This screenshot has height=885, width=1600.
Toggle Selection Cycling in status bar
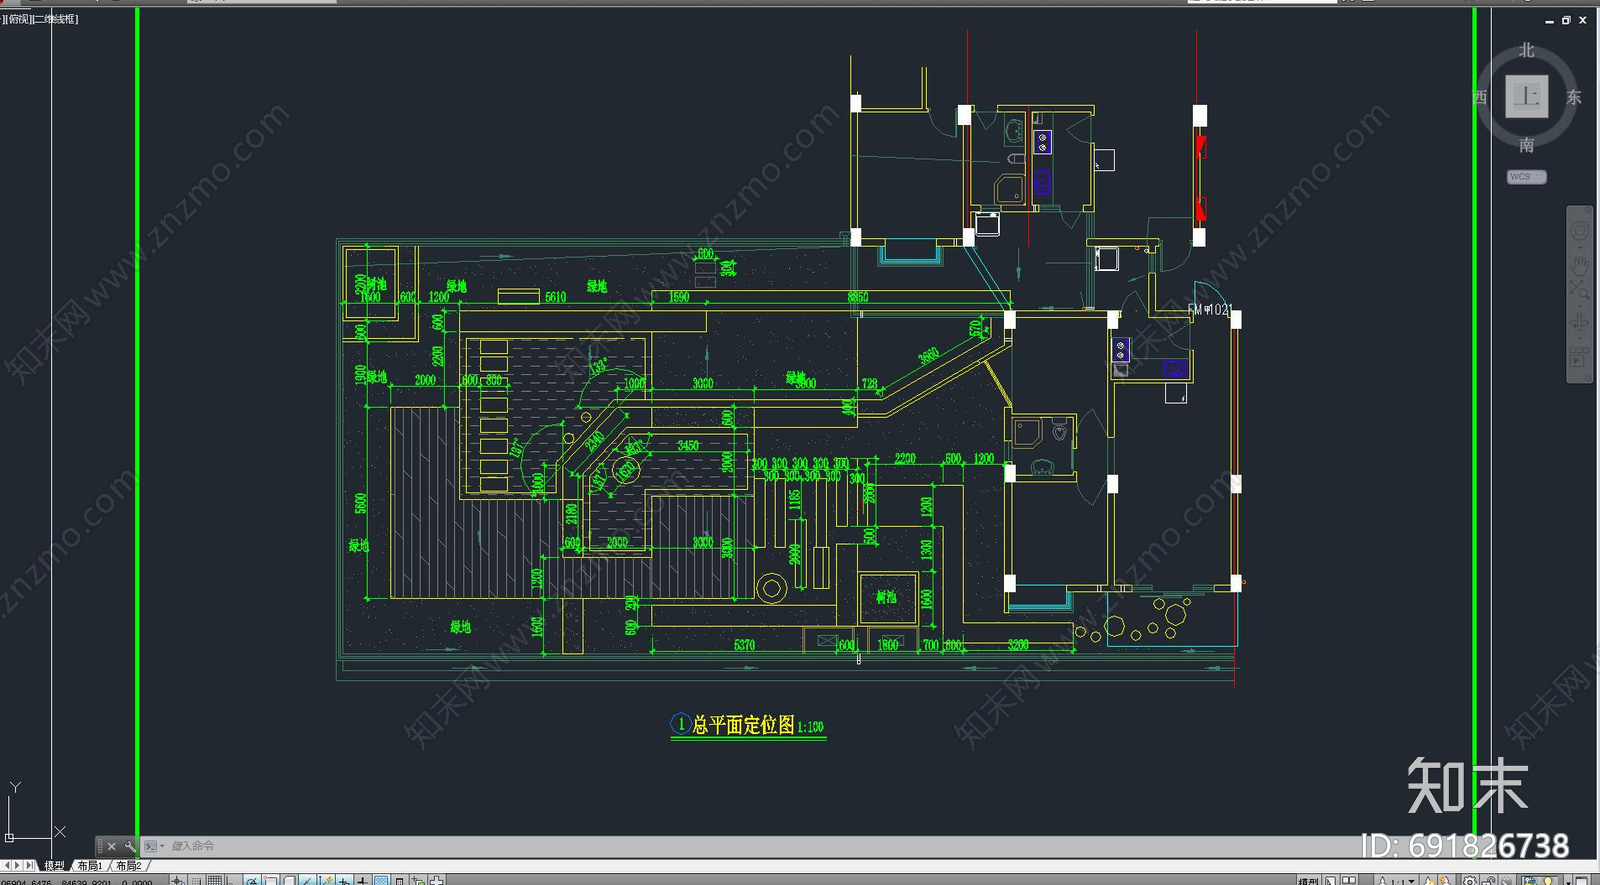(x=418, y=880)
